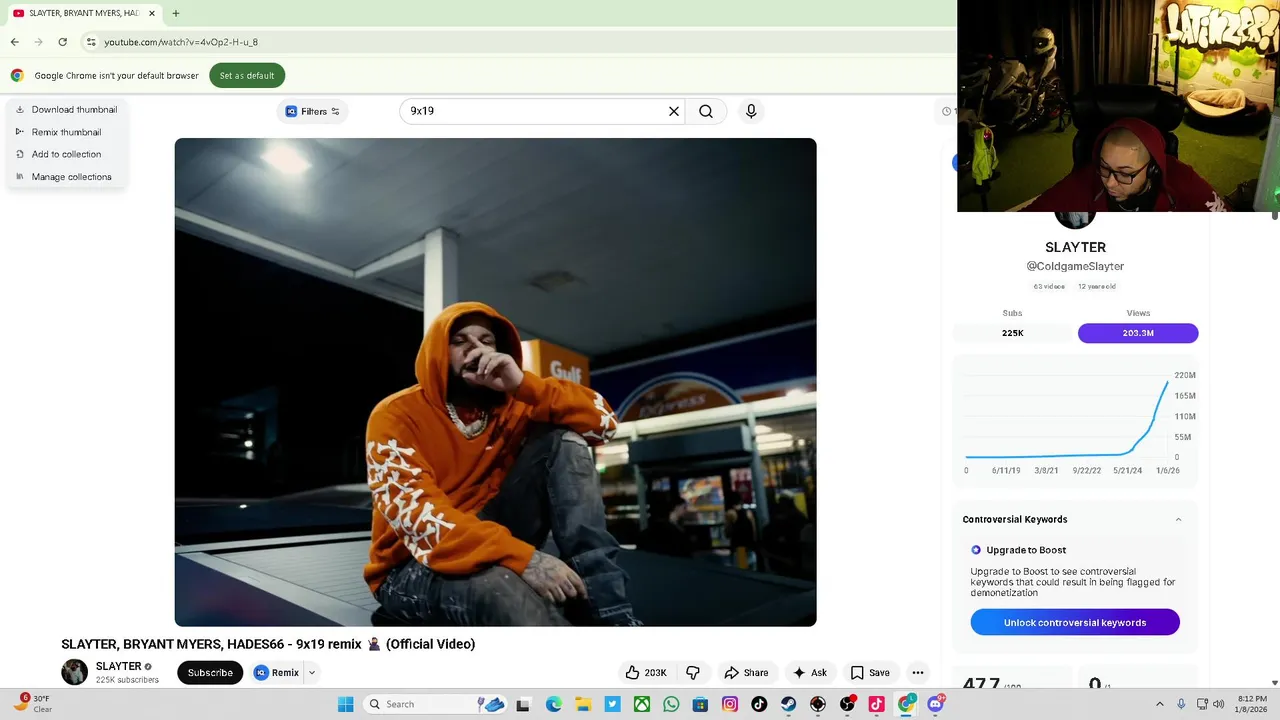Click the microphone tray icon
Image resolution: width=1280 pixels, height=720 pixels.
(1181, 704)
